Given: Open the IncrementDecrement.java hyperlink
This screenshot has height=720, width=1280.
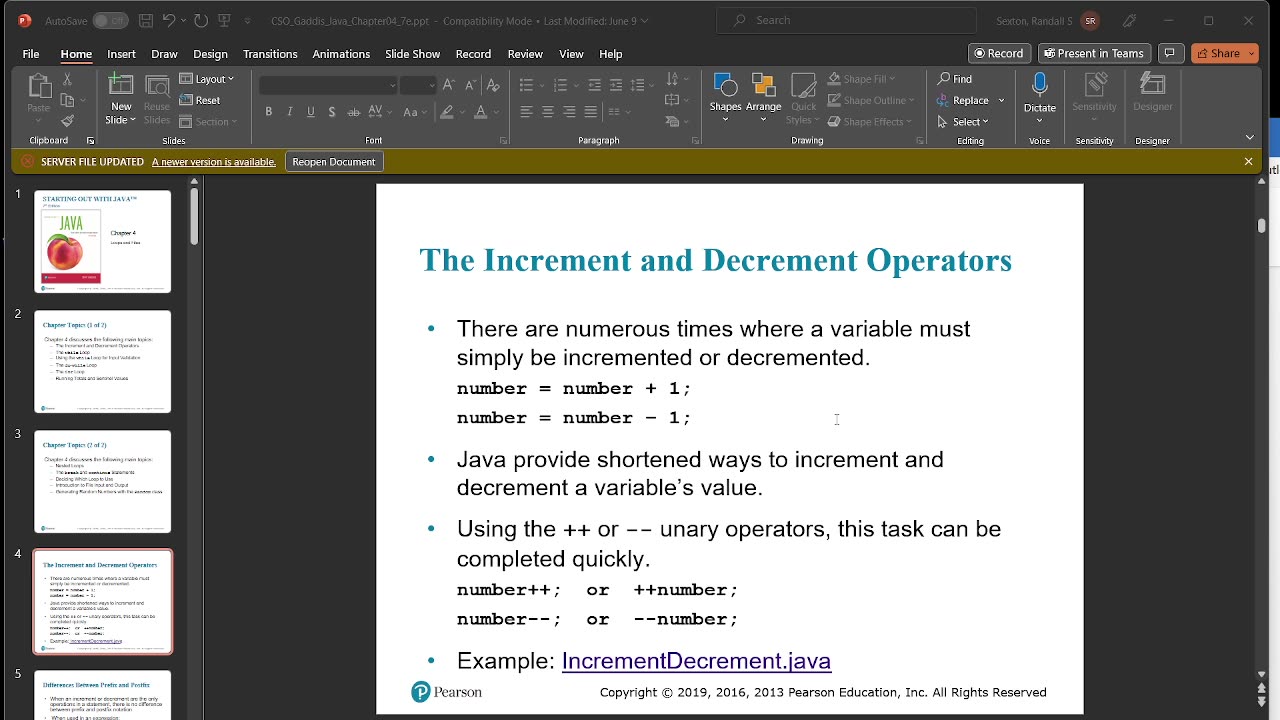Looking at the screenshot, I should (x=696, y=661).
